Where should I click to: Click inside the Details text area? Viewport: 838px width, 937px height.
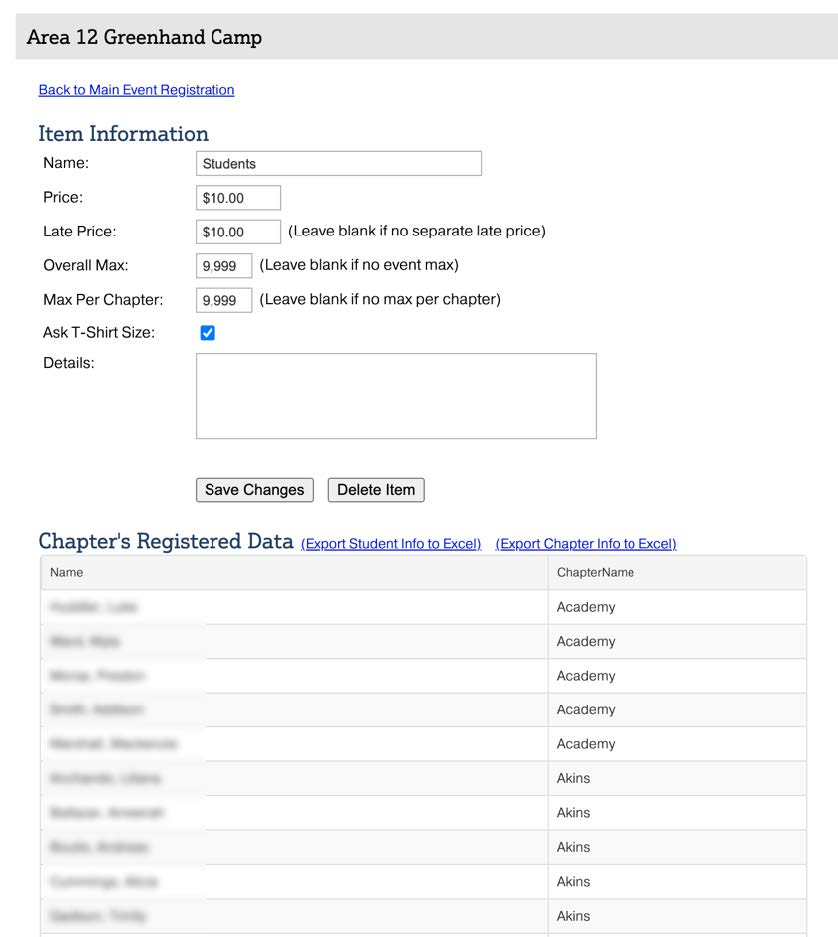[396, 396]
